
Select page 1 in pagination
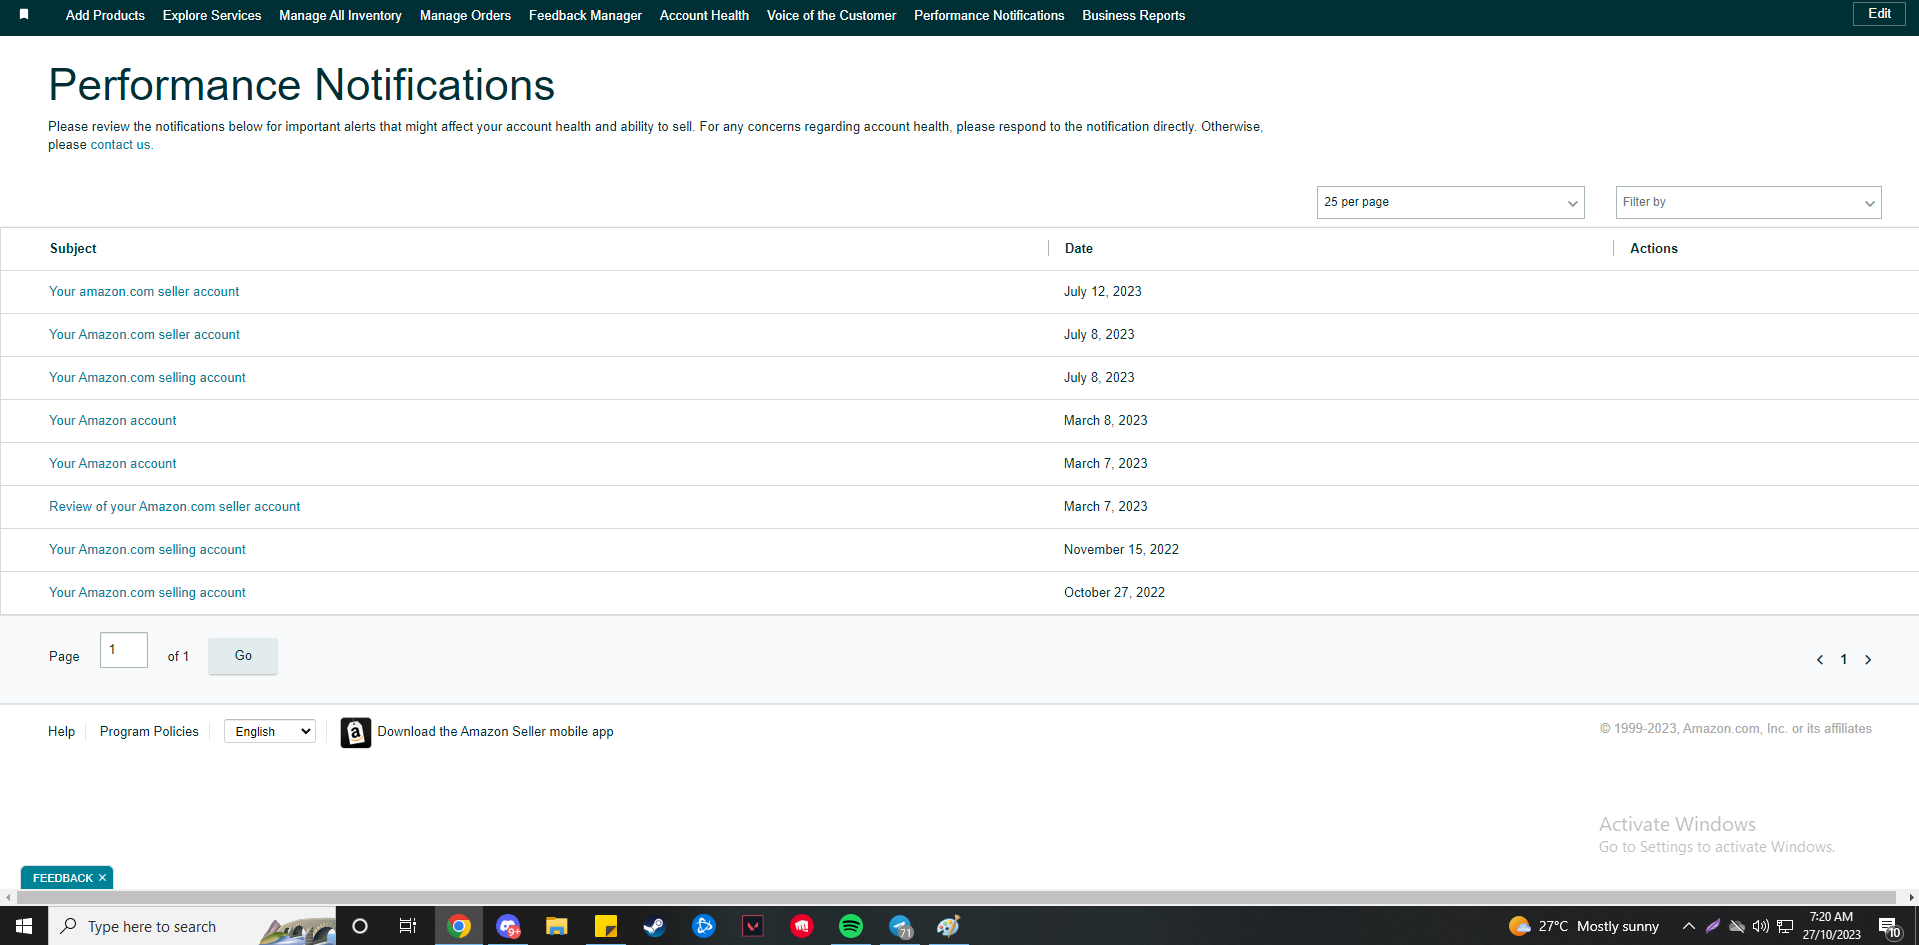point(1844,660)
